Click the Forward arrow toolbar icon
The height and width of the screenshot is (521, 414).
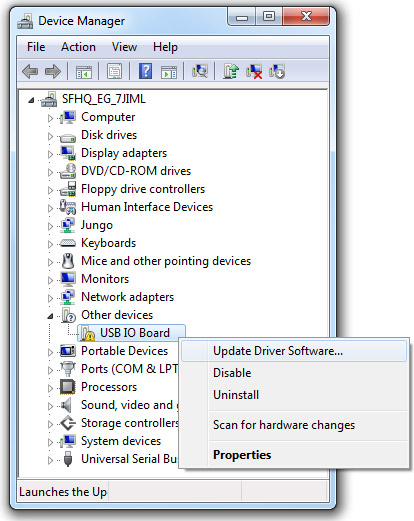point(53,71)
